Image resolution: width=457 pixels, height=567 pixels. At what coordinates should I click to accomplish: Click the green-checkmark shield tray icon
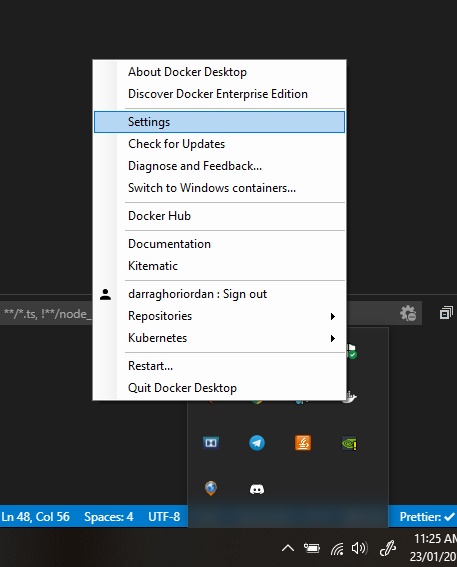click(352, 351)
